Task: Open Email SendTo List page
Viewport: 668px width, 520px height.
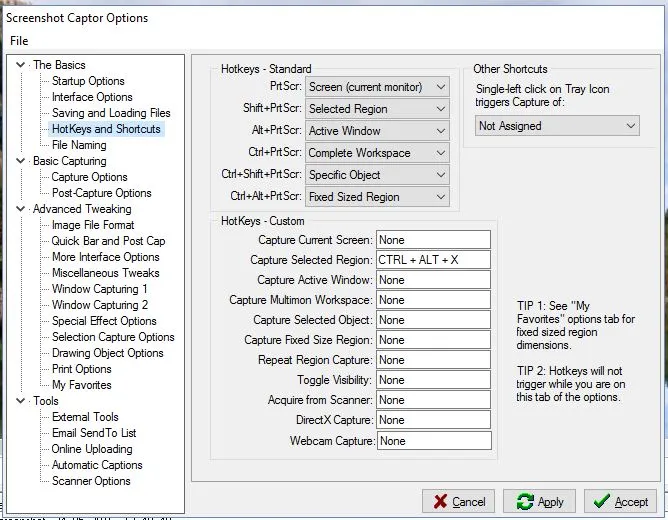Action: click(94, 433)
